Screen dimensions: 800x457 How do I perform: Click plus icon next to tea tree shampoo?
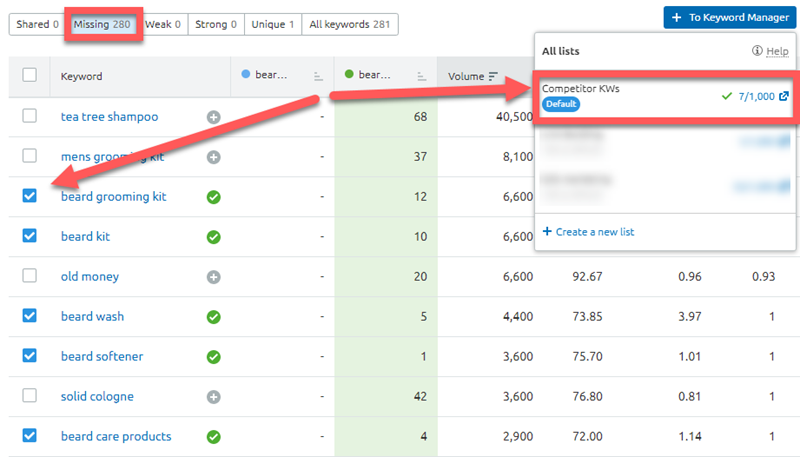click(213, 117)
